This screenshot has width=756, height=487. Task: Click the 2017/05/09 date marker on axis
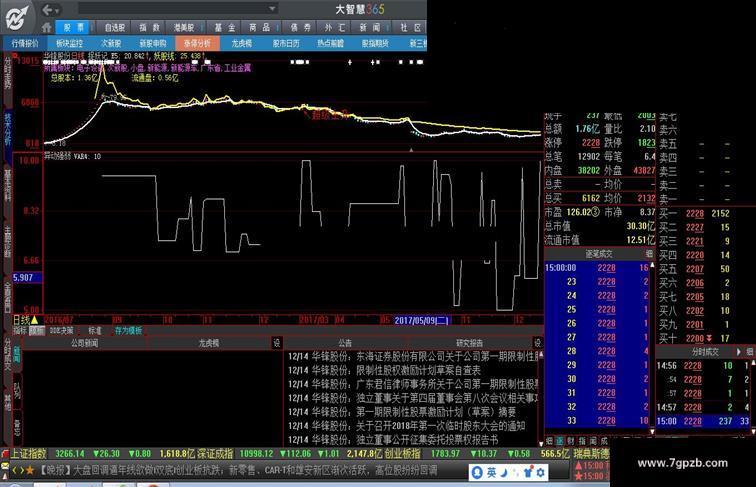(422, 321)
